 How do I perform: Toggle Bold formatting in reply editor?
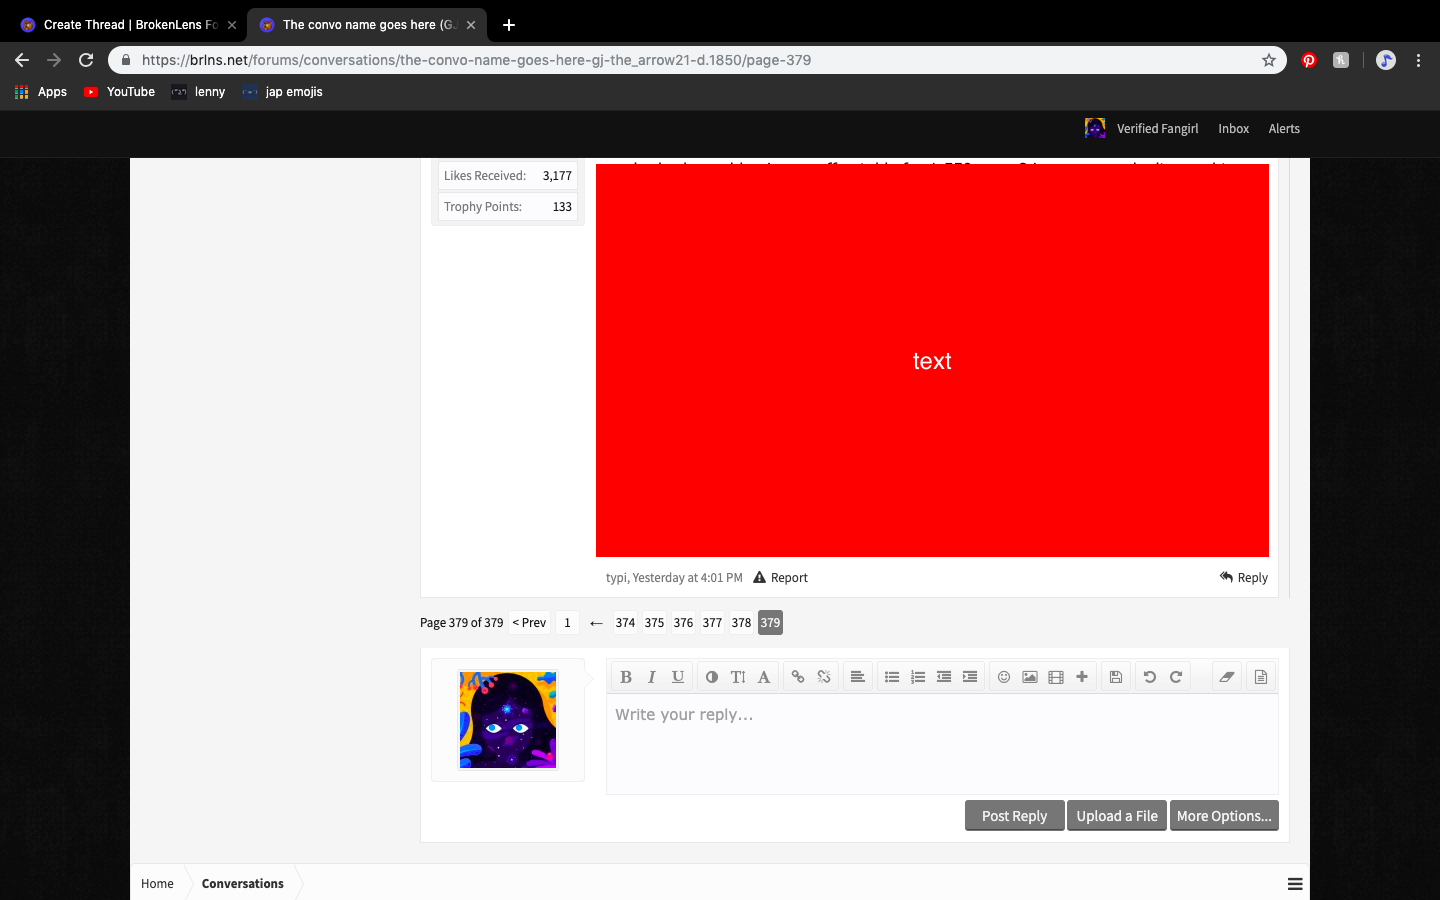626,677
